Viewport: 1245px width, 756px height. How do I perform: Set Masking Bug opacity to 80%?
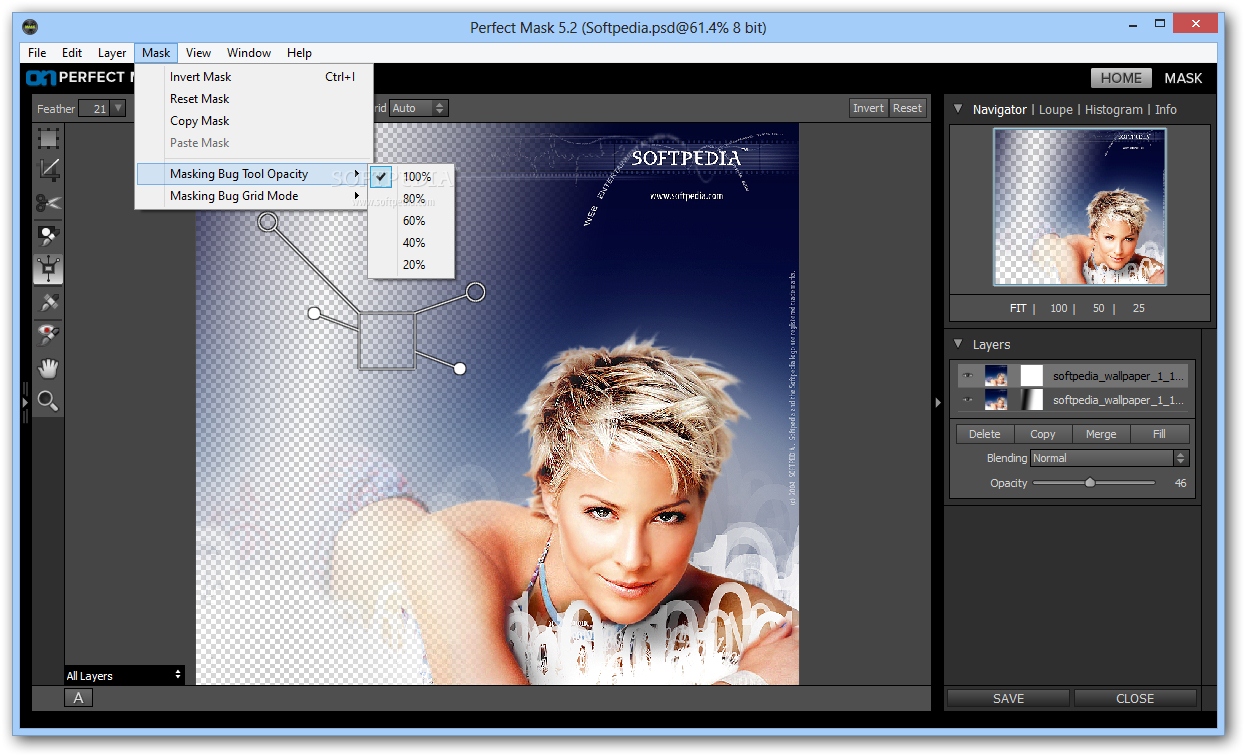coord(411,199)
